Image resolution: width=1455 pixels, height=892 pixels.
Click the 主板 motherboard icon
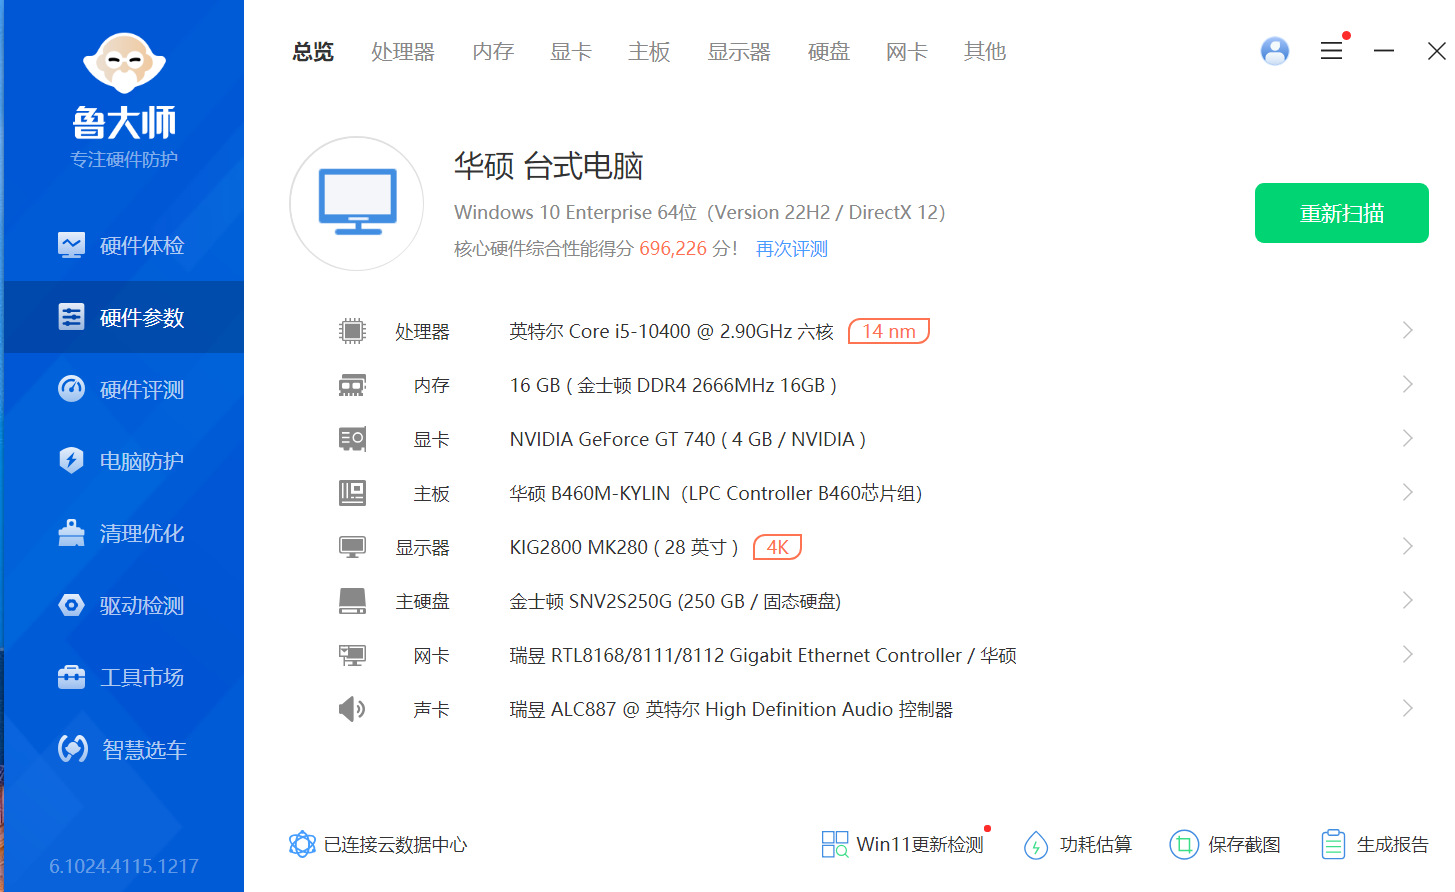point(352,493)
